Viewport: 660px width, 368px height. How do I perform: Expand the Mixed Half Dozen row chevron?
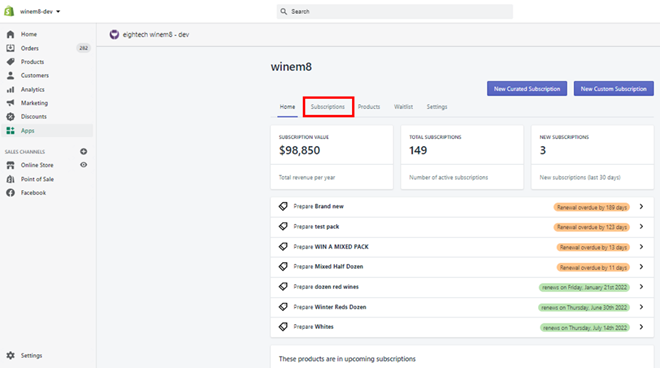[641, 267]
